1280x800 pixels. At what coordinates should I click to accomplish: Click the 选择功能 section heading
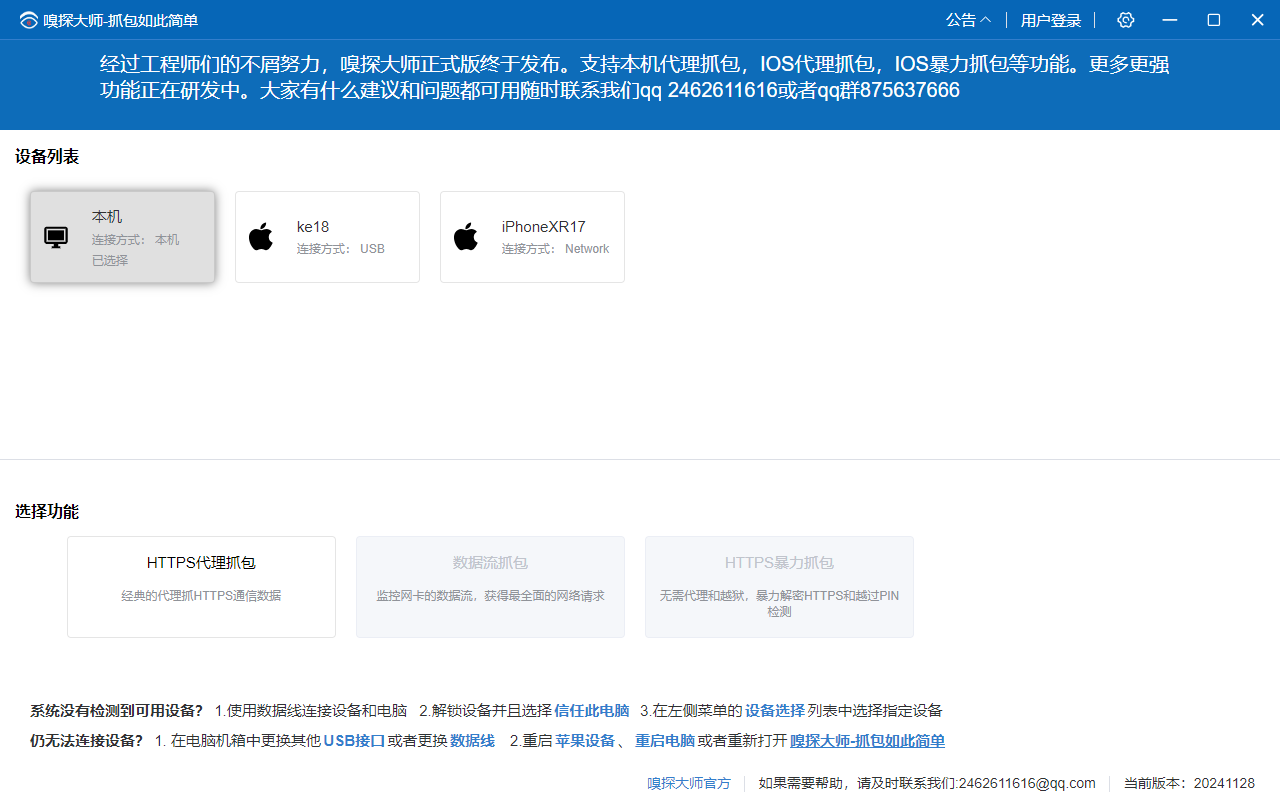(x=47, y=511)
